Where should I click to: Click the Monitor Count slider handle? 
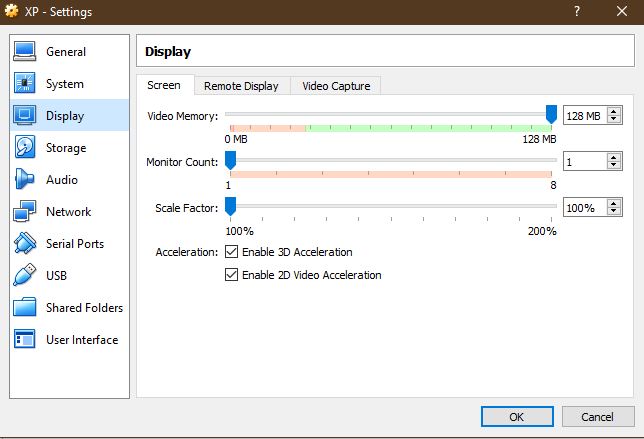pyautogui.click(x=230, y=160)
